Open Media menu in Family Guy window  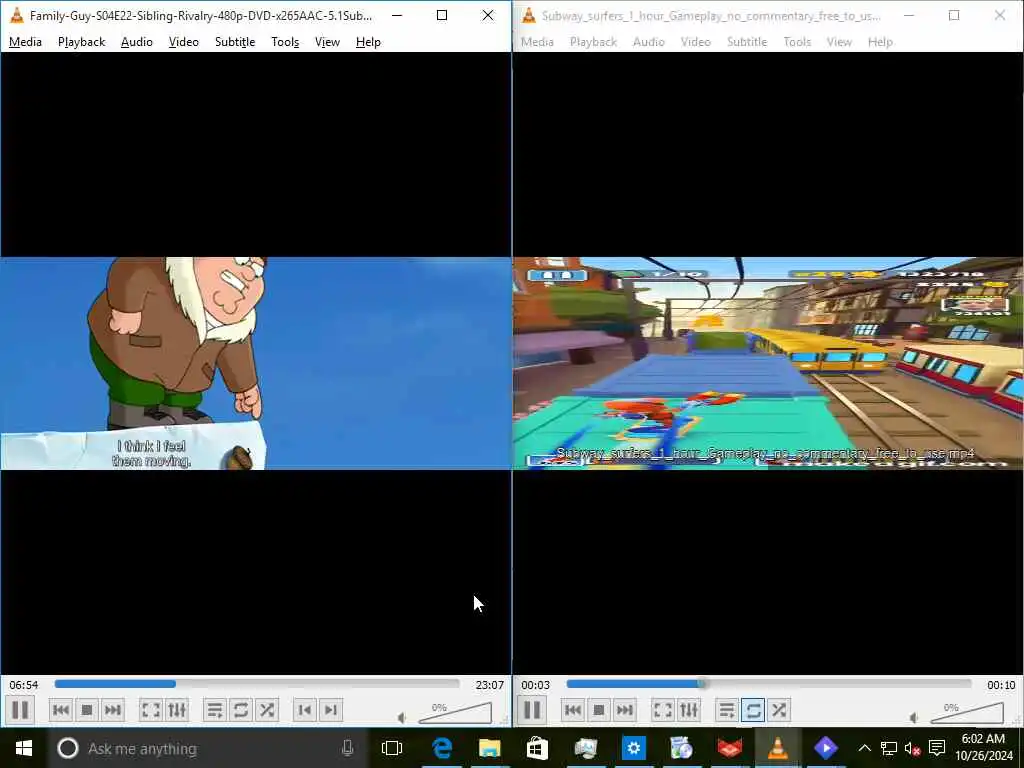point(25,42)
